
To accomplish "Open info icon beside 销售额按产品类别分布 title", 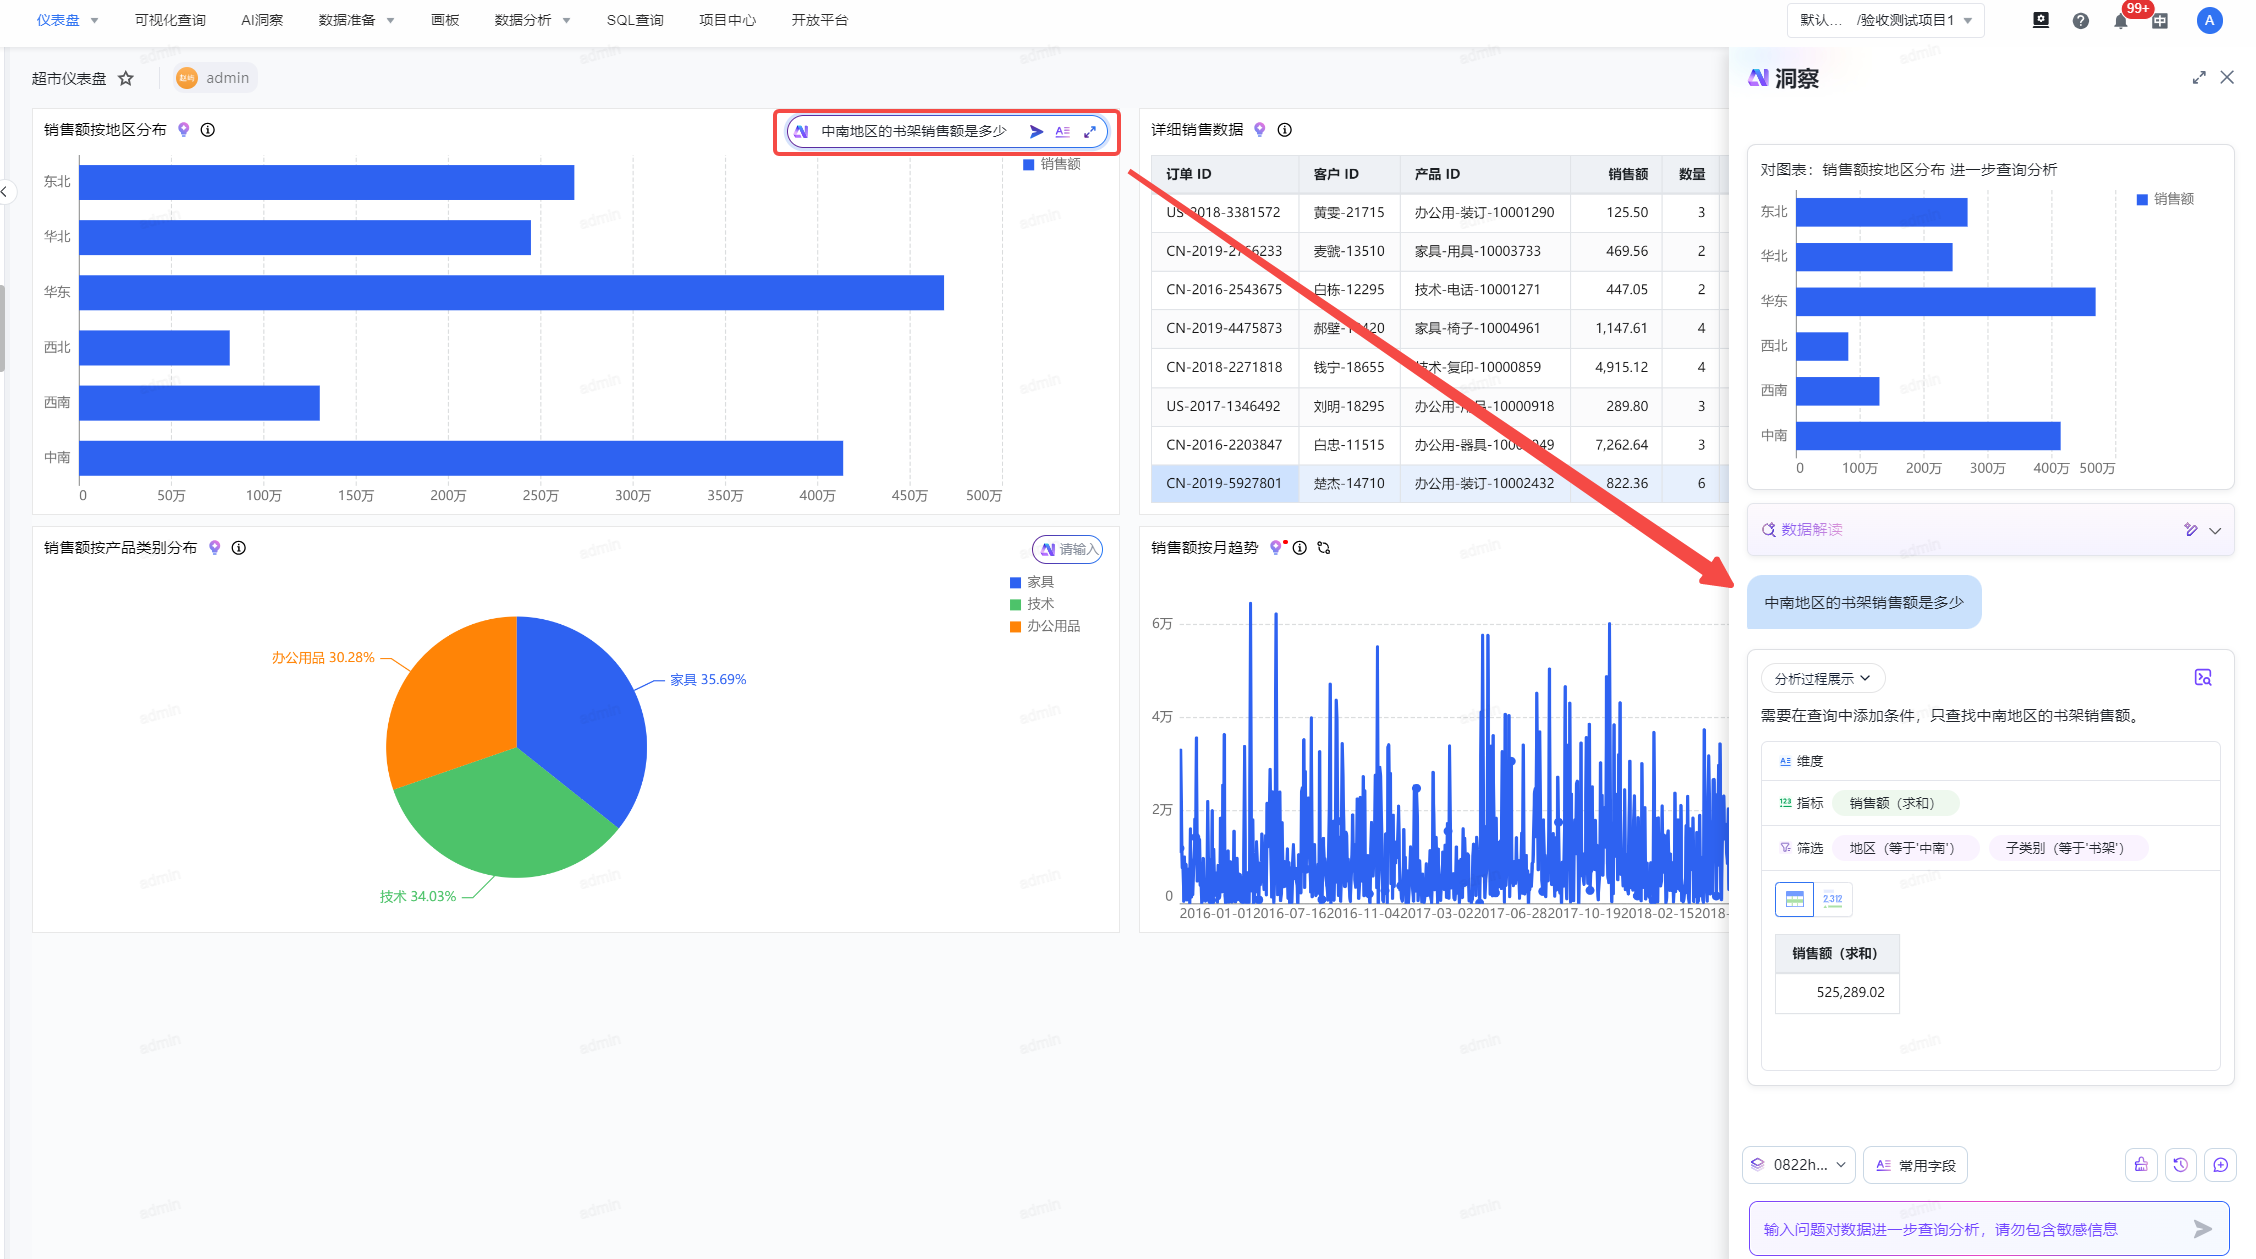I will 239,548.
